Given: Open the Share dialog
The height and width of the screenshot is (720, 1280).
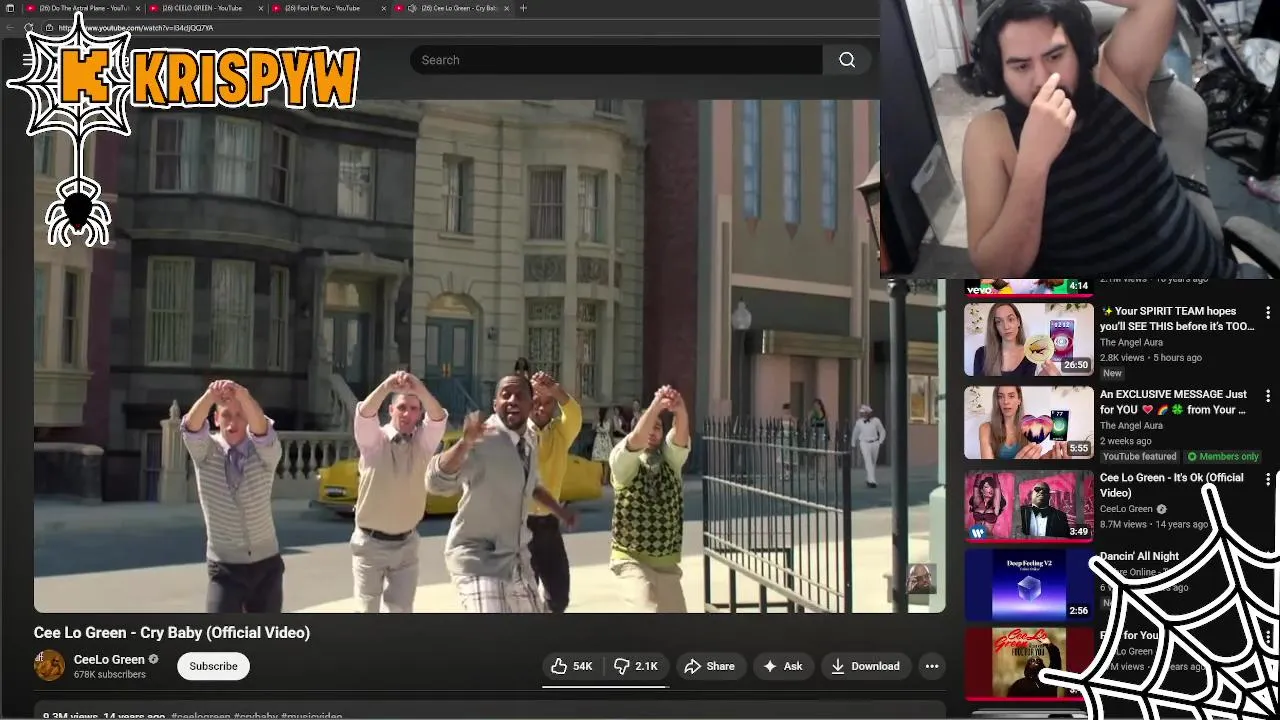Looking at the screenshot, I should pos(709,666).
